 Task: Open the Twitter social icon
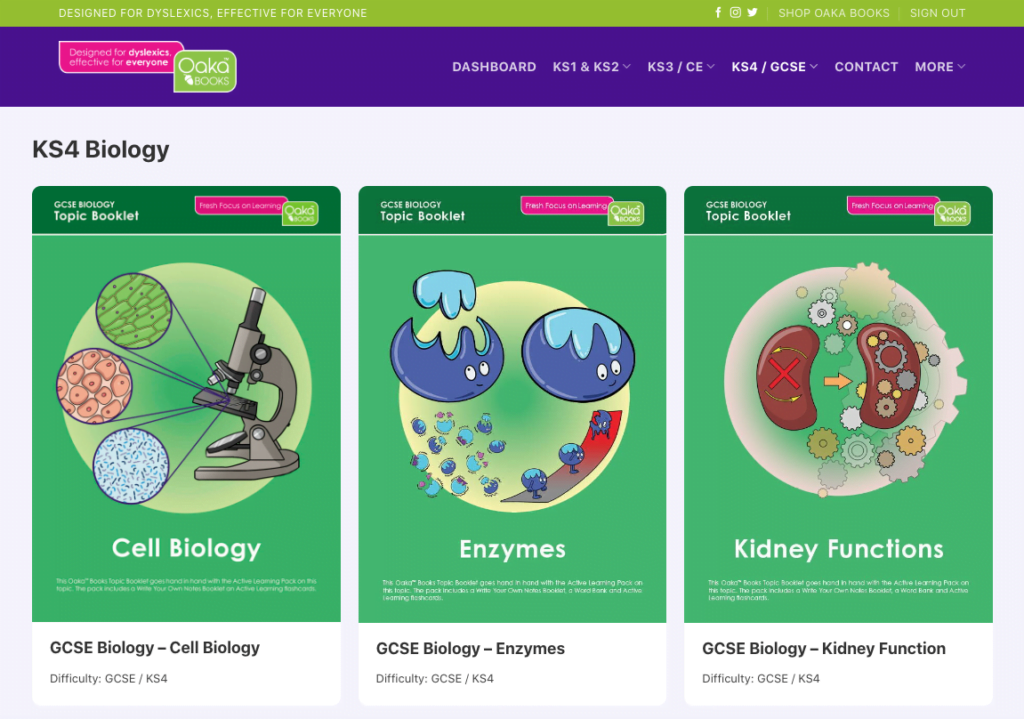coord(752,13)
